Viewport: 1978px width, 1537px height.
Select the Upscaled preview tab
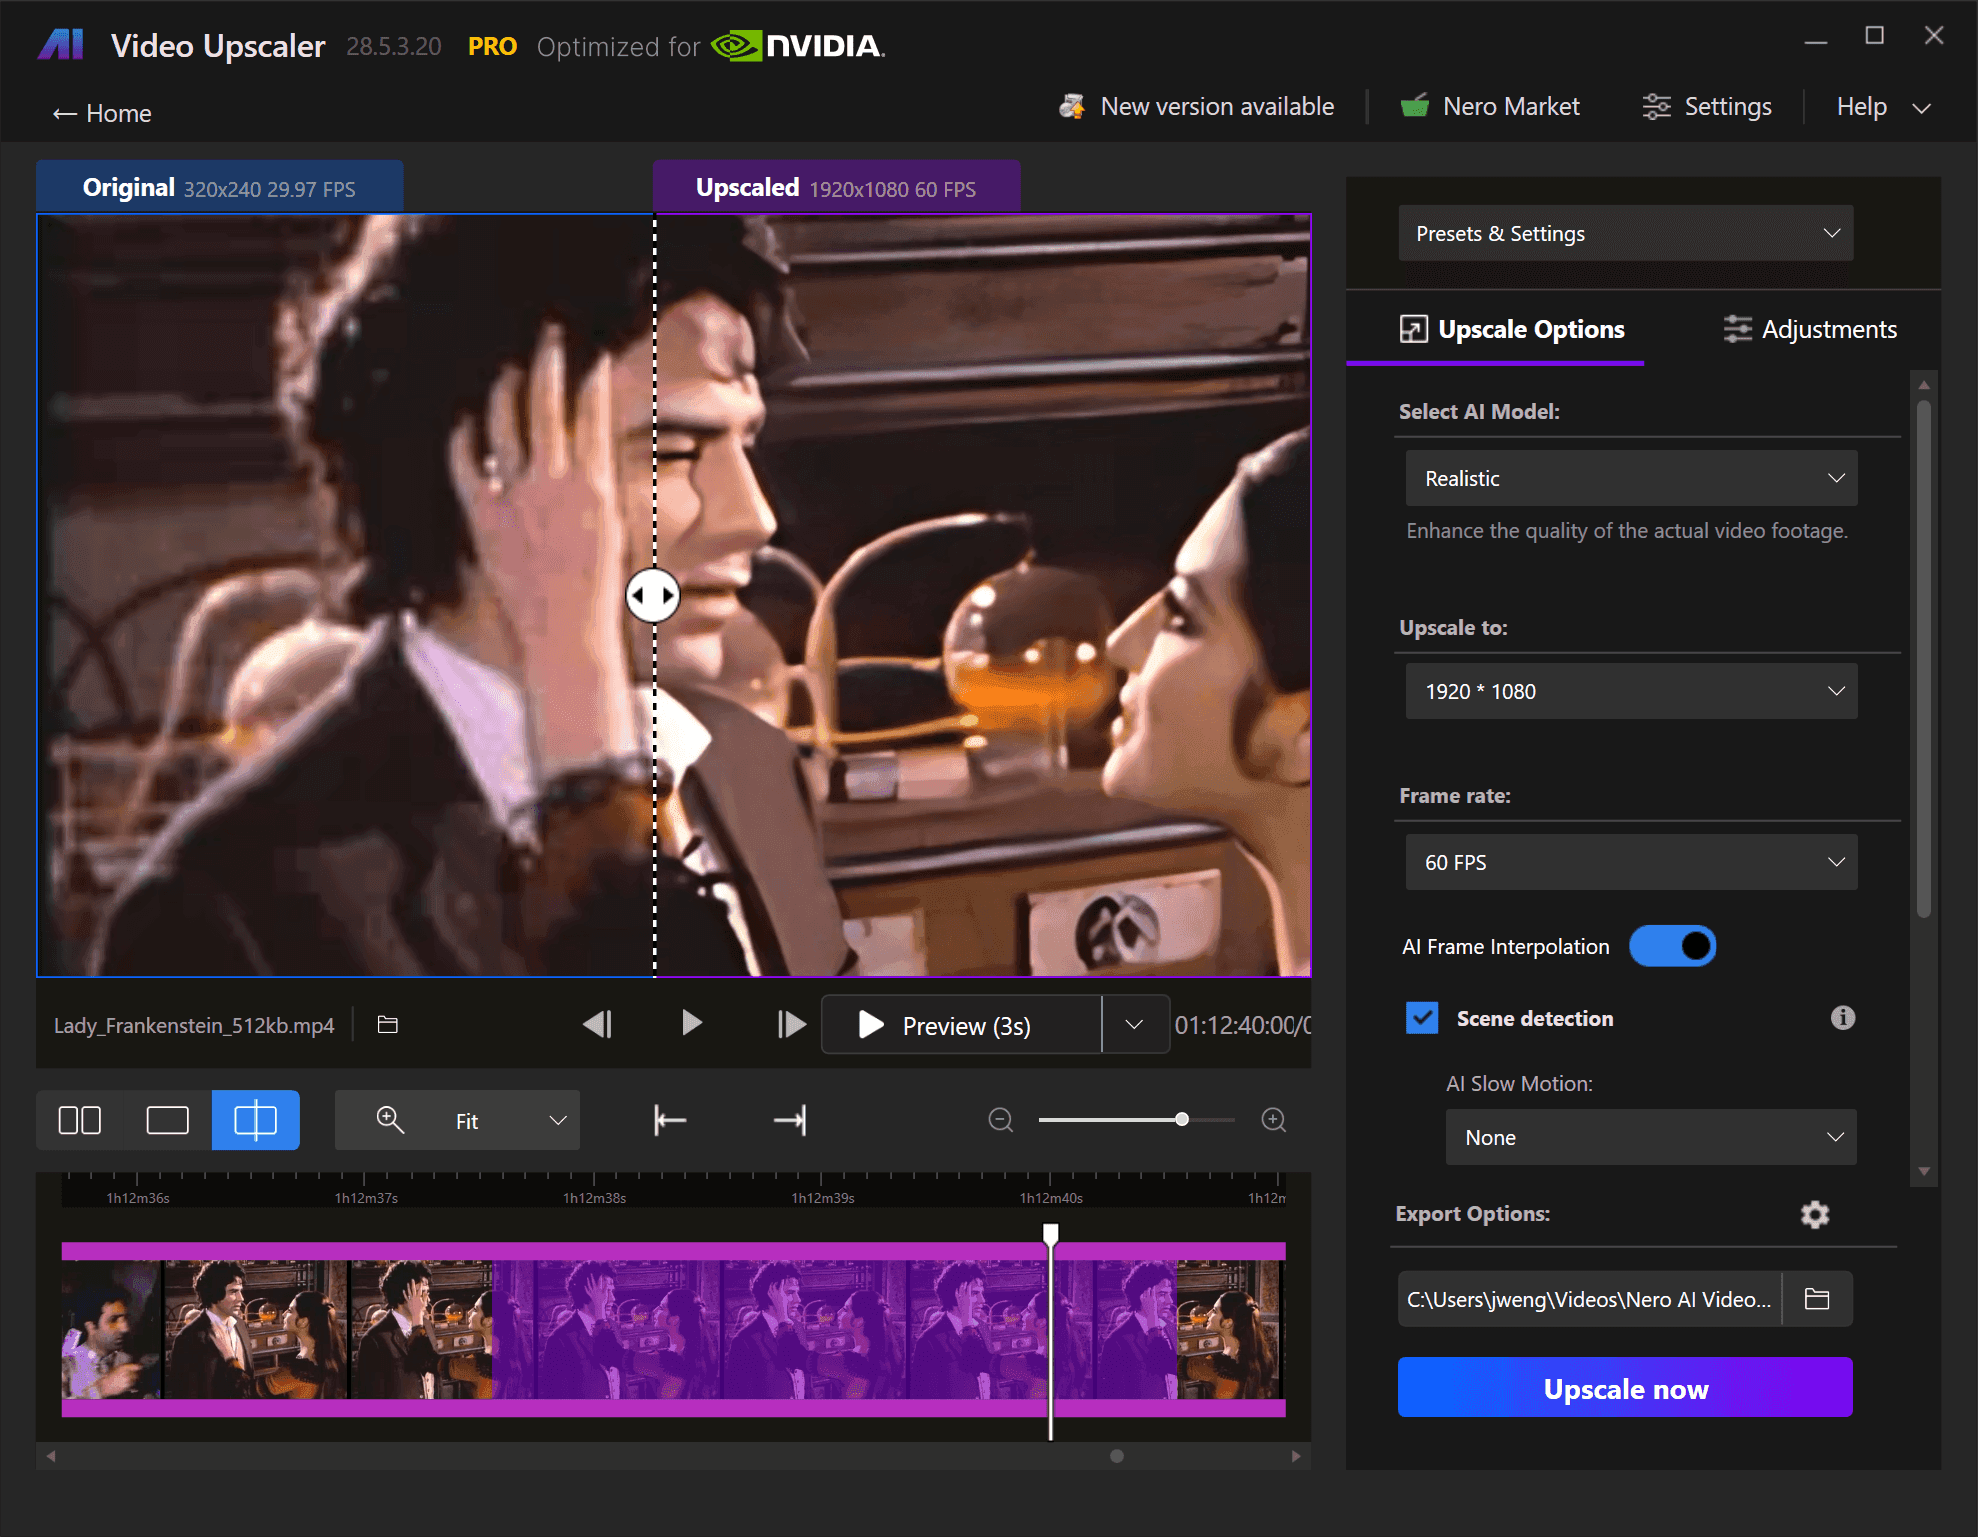(836, 187)
